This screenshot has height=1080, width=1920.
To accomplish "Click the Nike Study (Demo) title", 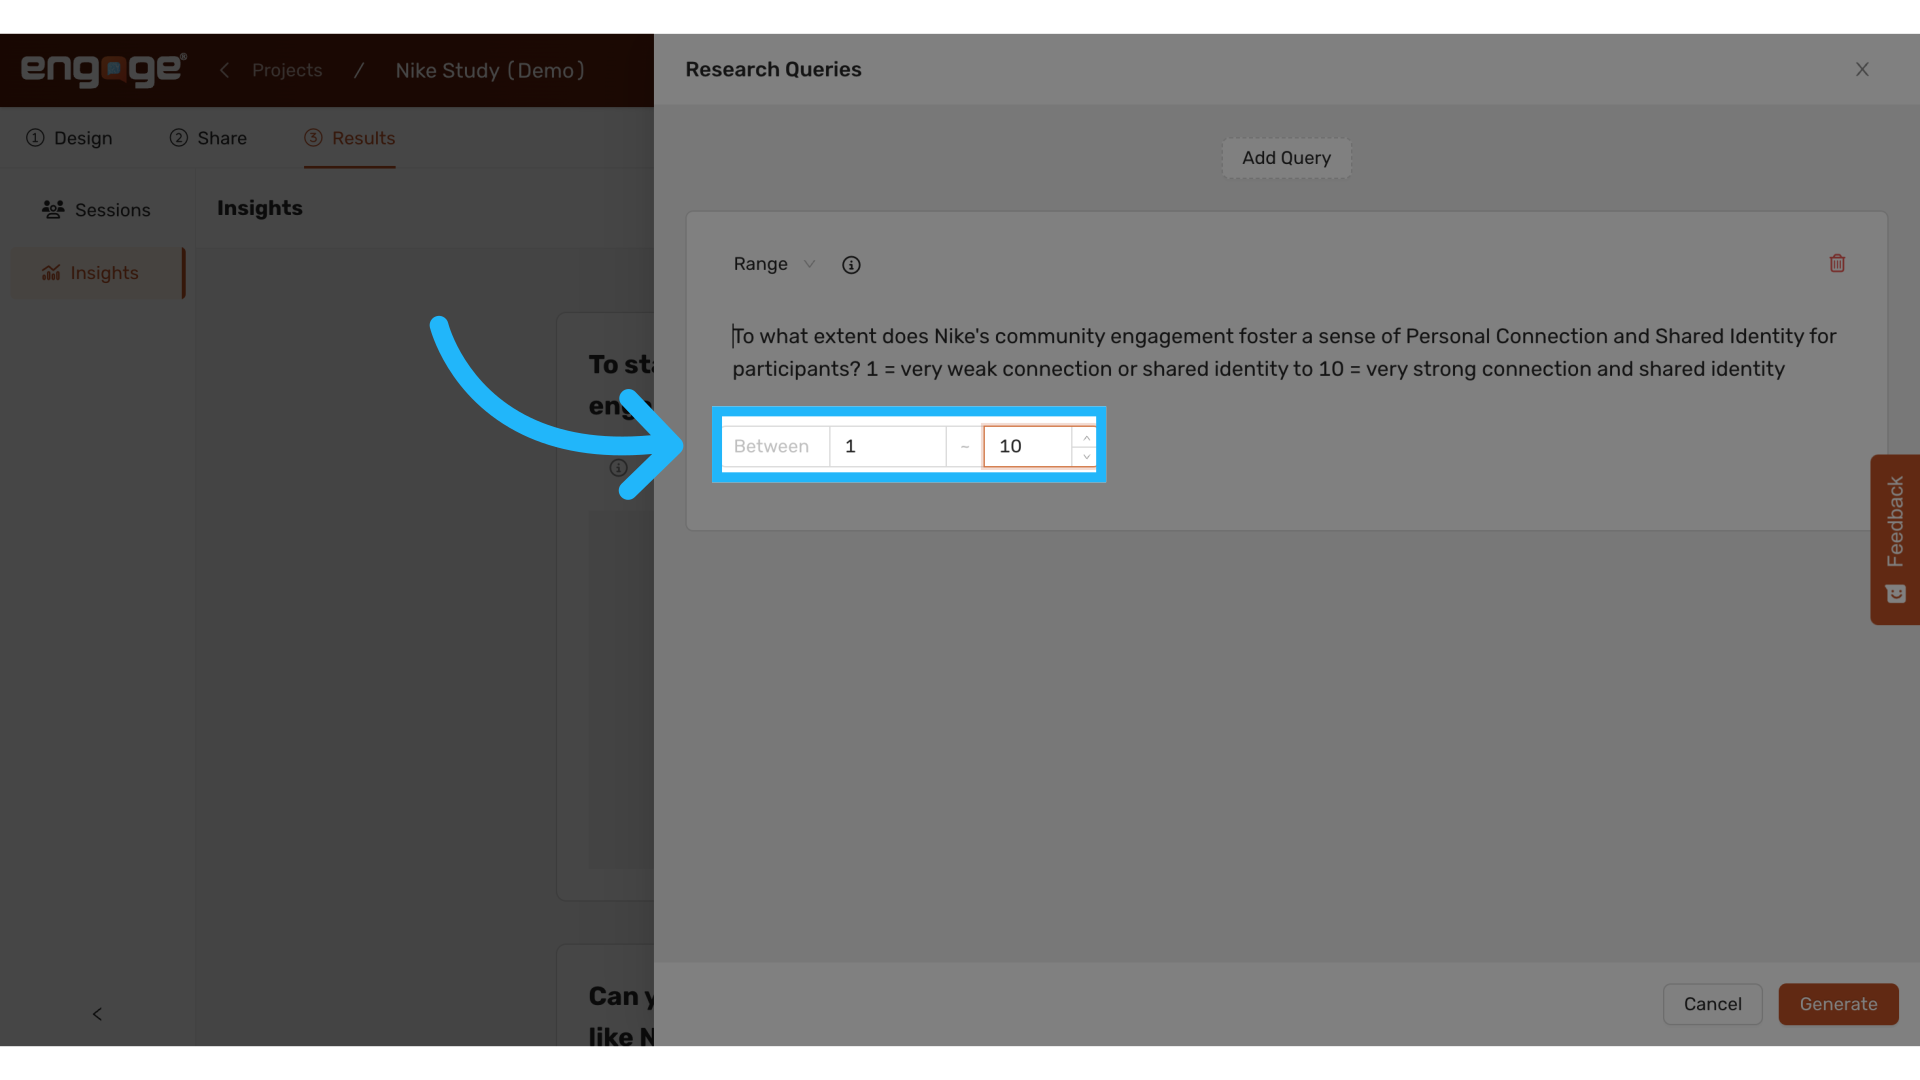I will click(x=490, y=70).
